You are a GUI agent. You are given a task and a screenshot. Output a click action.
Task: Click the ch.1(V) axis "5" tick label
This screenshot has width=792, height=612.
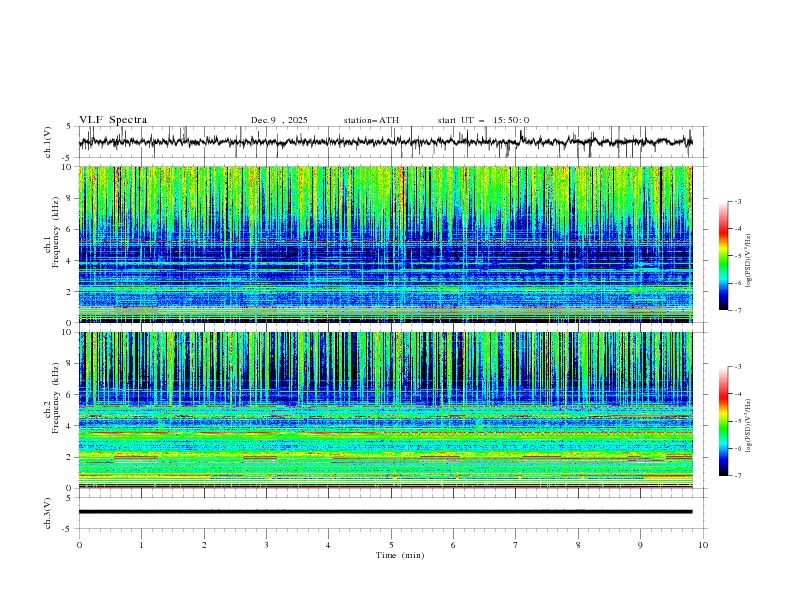(69, 126)
